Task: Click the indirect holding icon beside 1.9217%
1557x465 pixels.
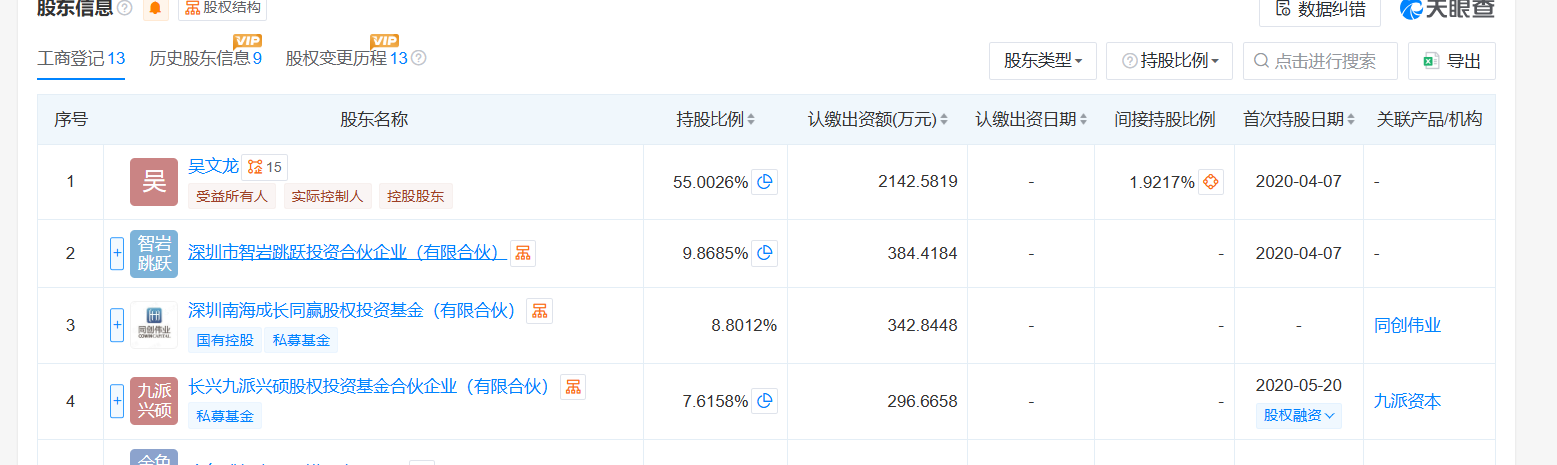Action: [x=1211, y=182]
